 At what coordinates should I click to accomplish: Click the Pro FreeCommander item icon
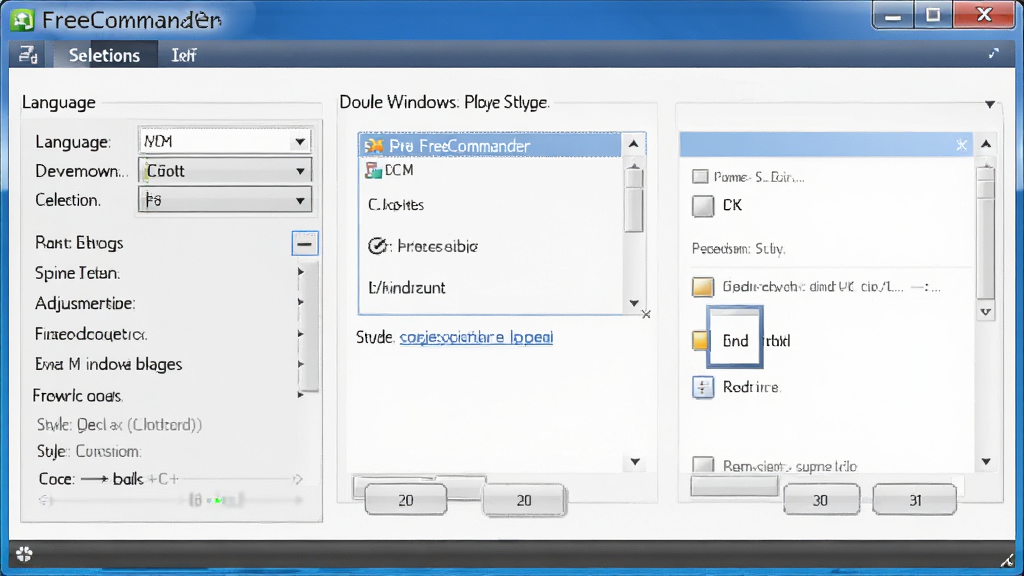tap(374, 145)
